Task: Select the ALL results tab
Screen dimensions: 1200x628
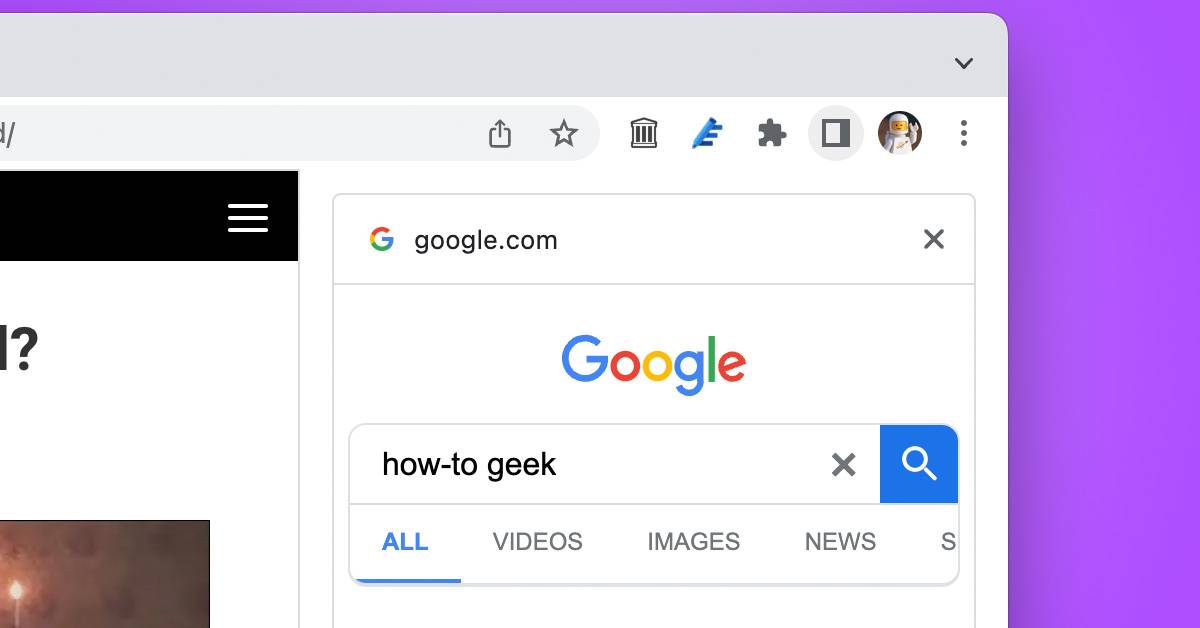Action: (x=405, y=542)
